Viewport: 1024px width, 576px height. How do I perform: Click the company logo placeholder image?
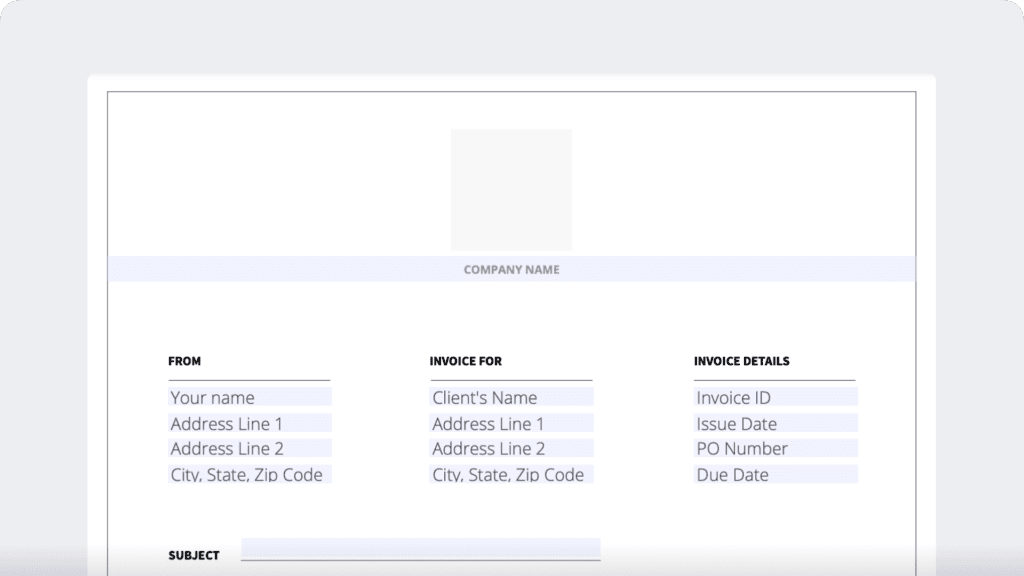[510, 188]
